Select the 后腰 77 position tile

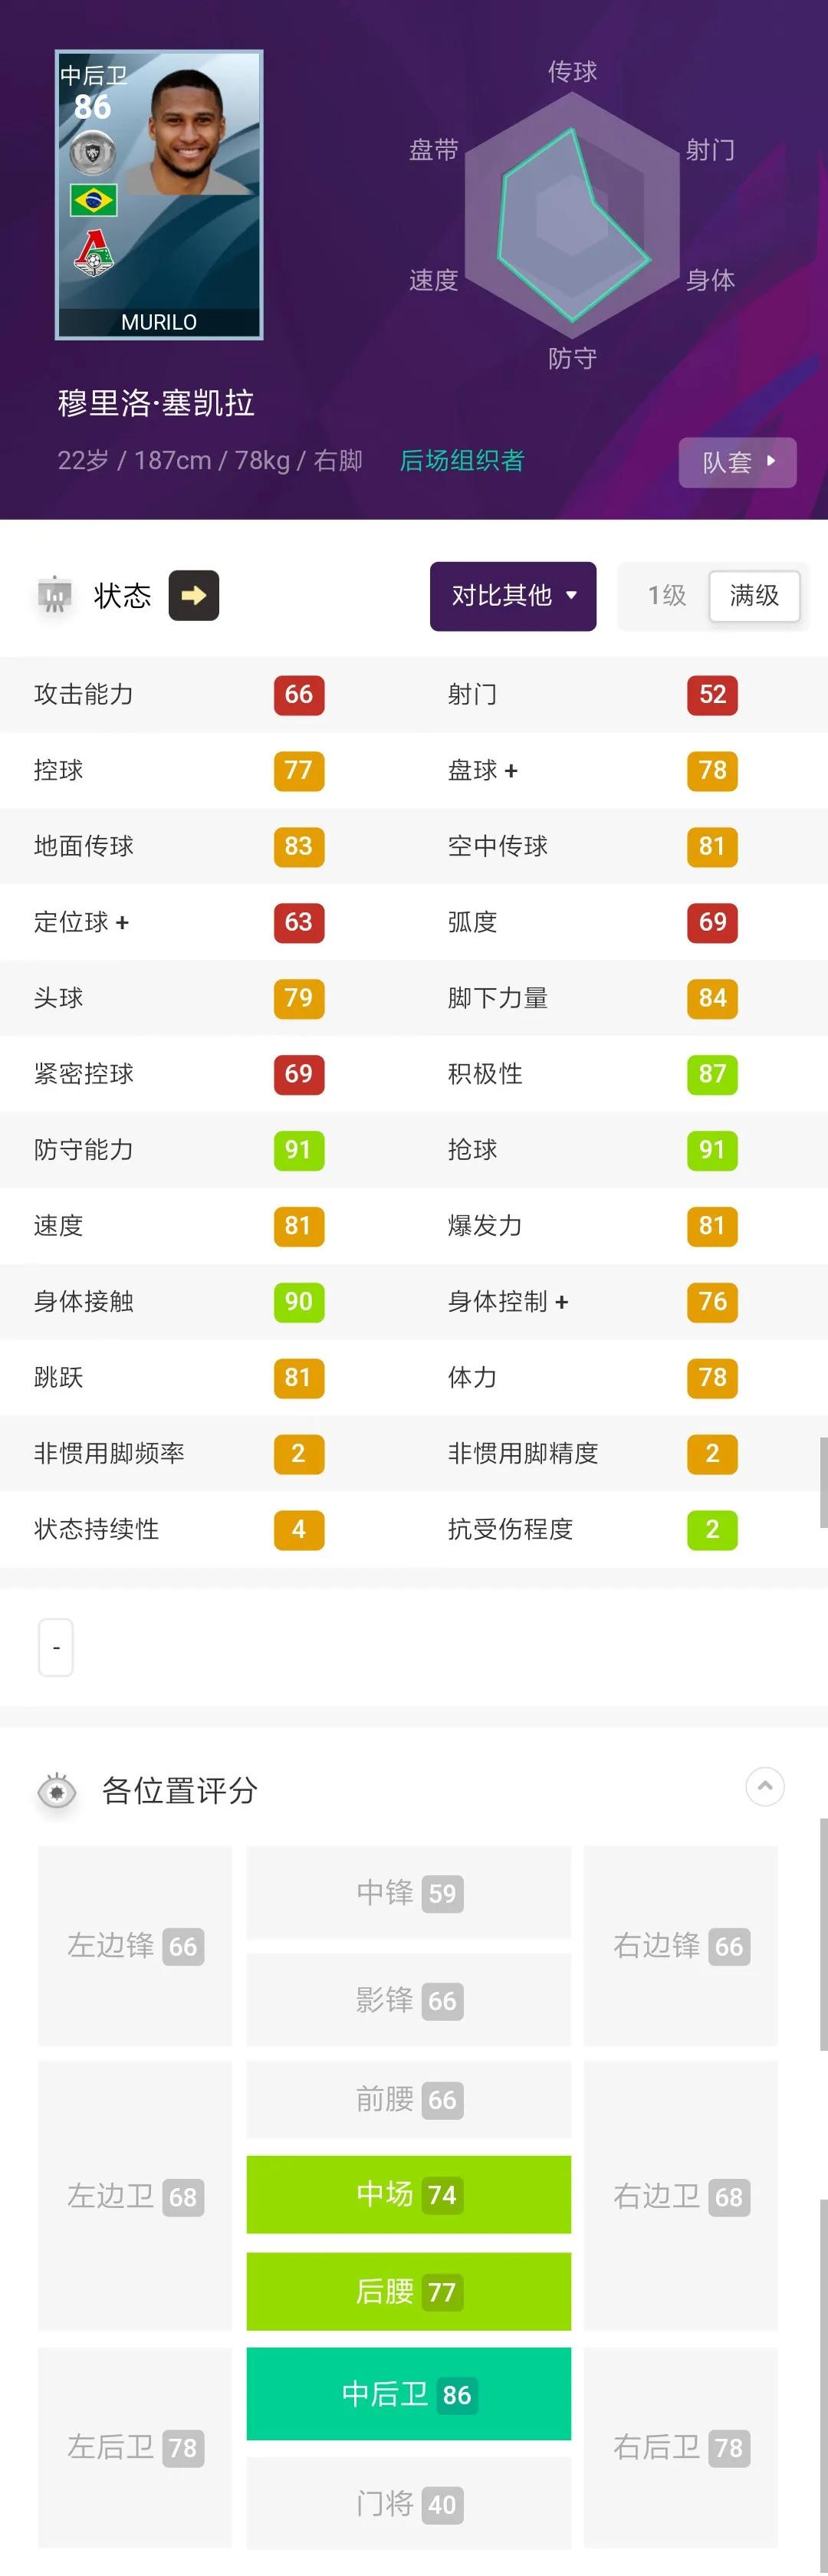[408, 2291]
